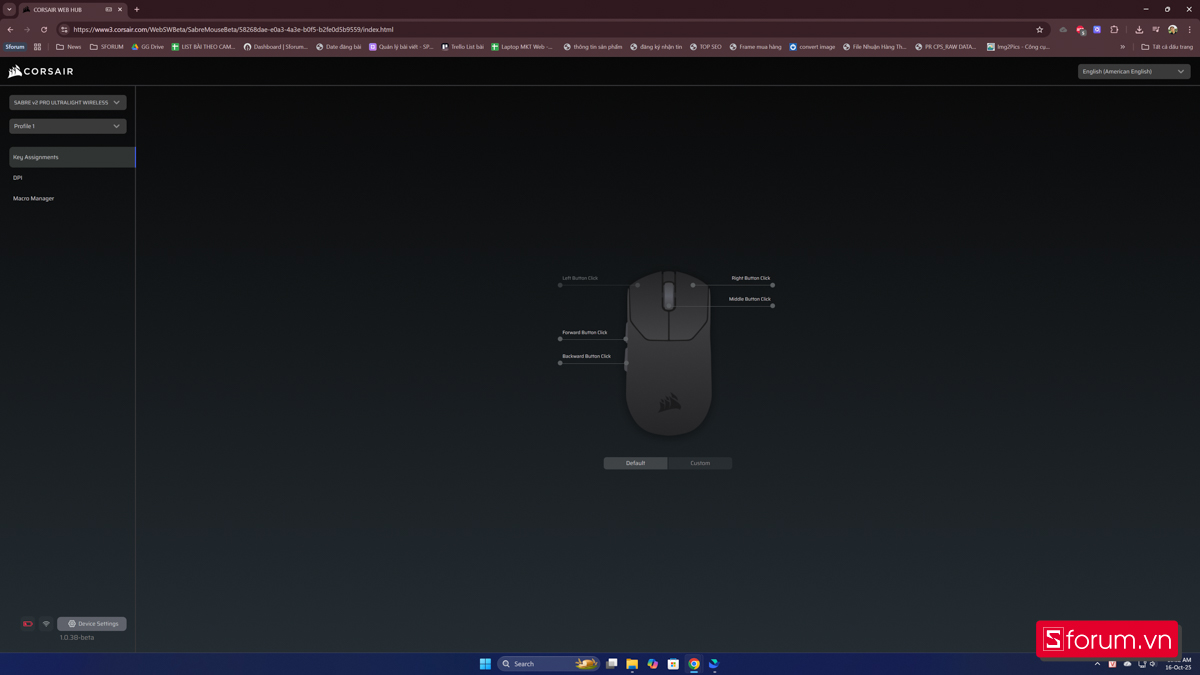Image resolution: width=1200 pixels, height=675 pixels.
Task: Open the TOP SEO bookmark
Action: point(705,47)
